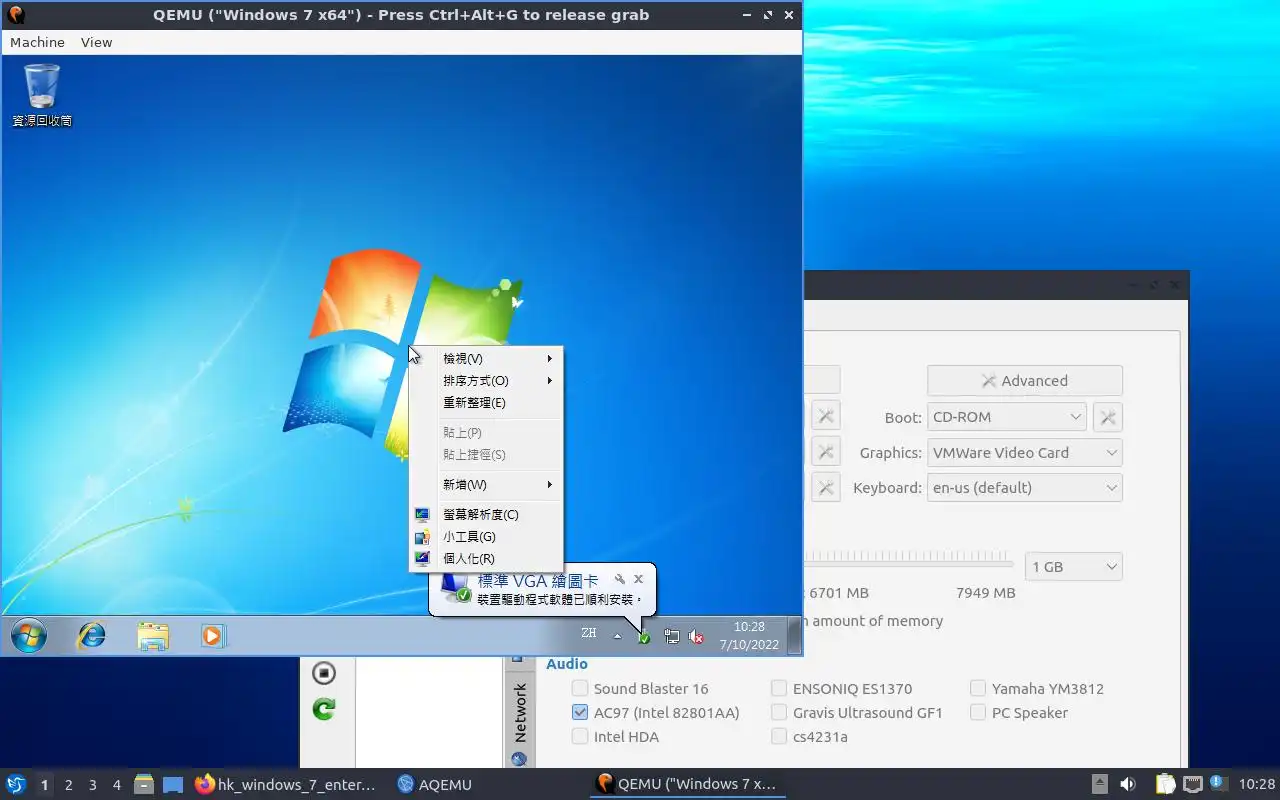Viewport: 1280px width, 800px height.
Task: Open the ethernet network icon in host tray
Action: pos(1192,785)
